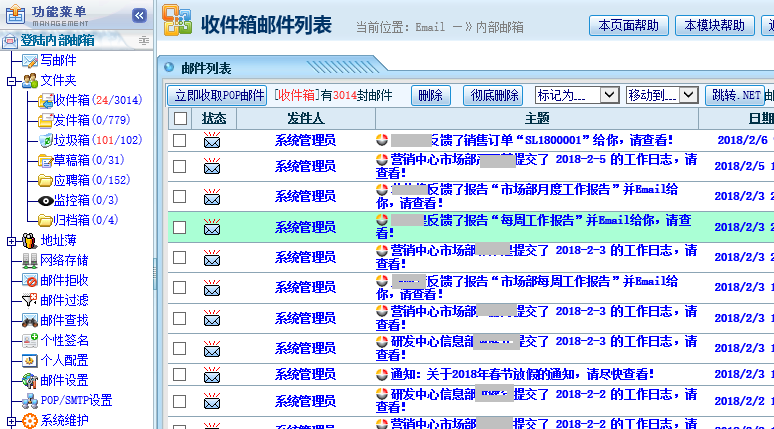774x429 pixels.
Task: Collapse the function menu sidebar
Action: (x=139, y=15)
